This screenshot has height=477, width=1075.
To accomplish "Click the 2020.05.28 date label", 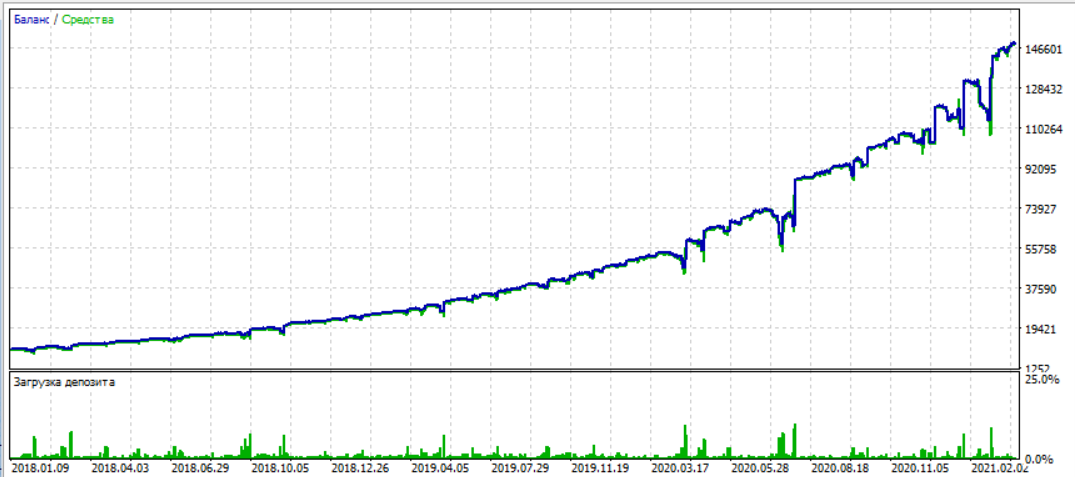I will 761,469.
